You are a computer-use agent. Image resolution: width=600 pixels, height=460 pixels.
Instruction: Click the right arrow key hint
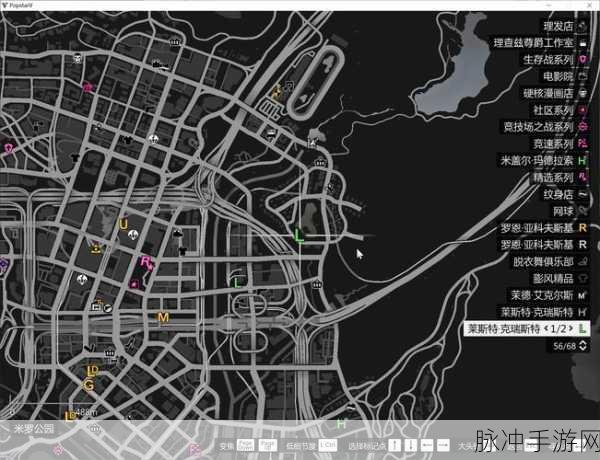[443, 445]
